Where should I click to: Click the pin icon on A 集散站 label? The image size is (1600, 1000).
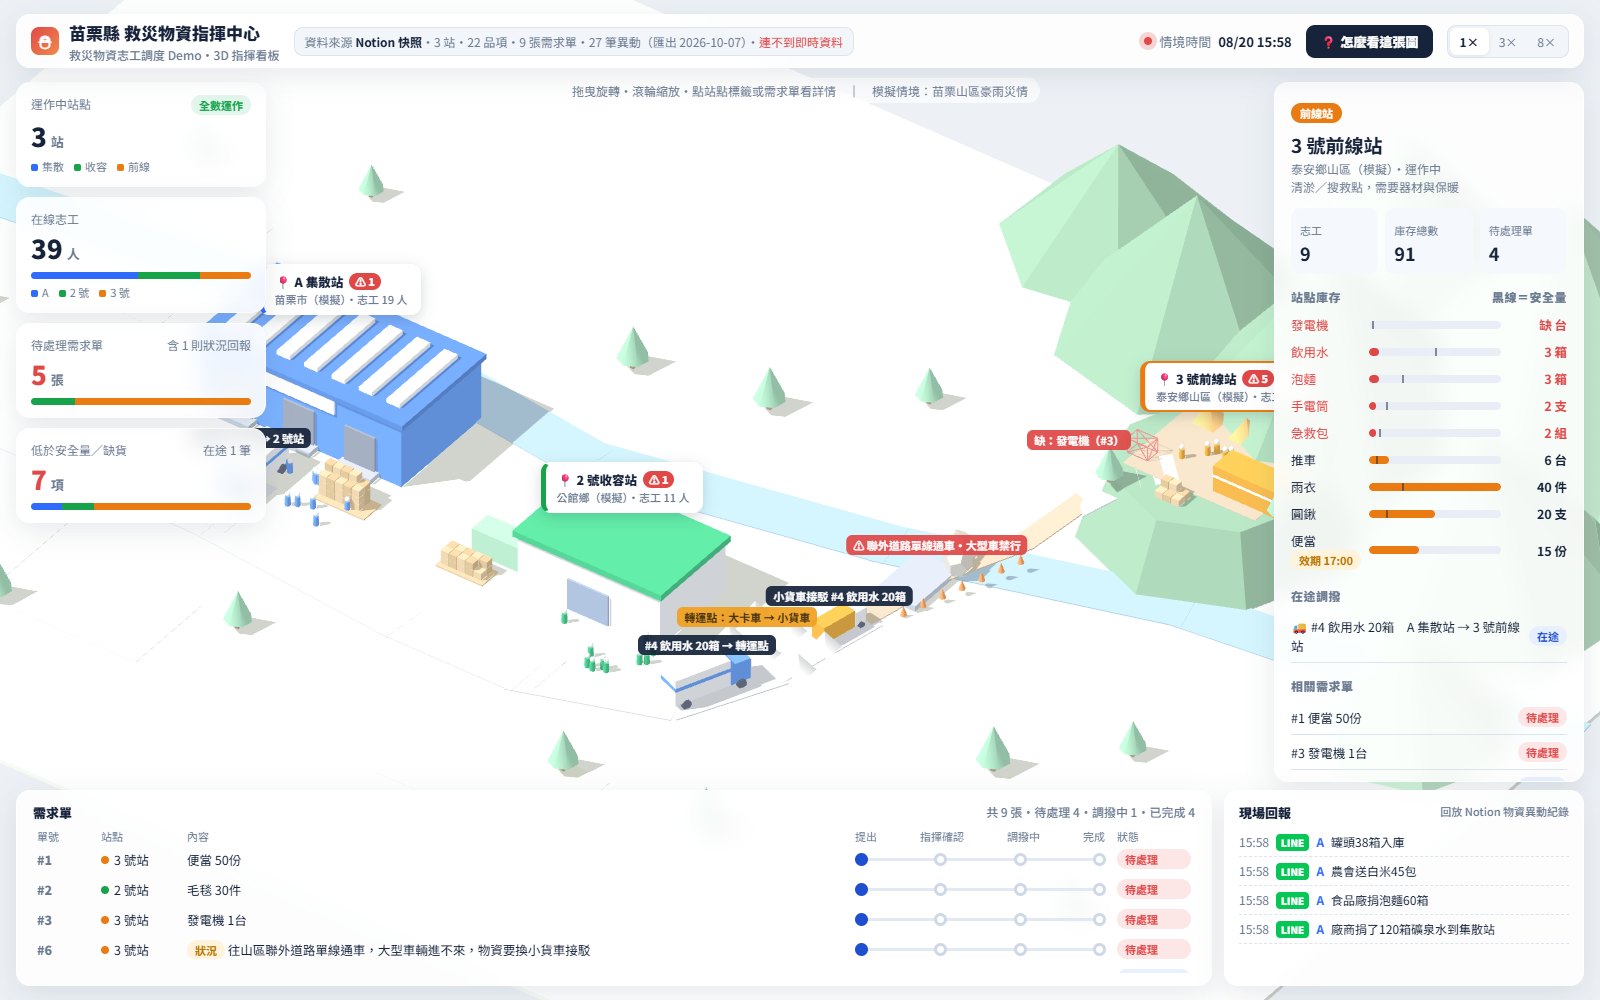point(284,282)
